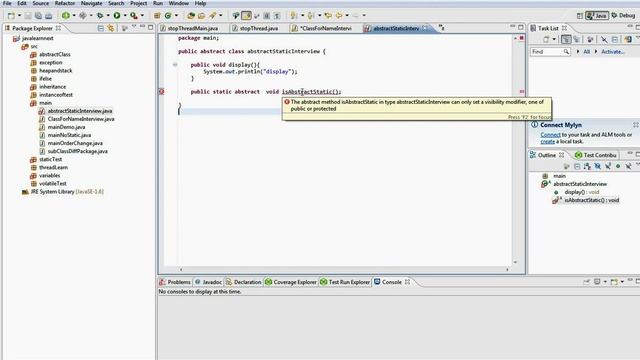Click the Collapse All icon in Task List
Image resolution: width=640 pixels, height=360 pixels.
click(x=615, y=39)
